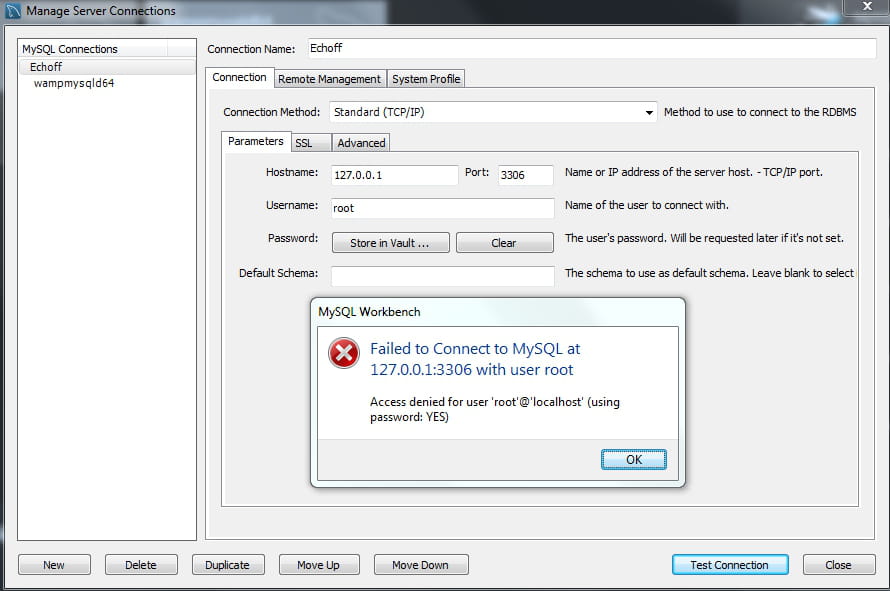Click the Move Down button
The height and width of the screenshot is (591, 890).
pos(421,565)
